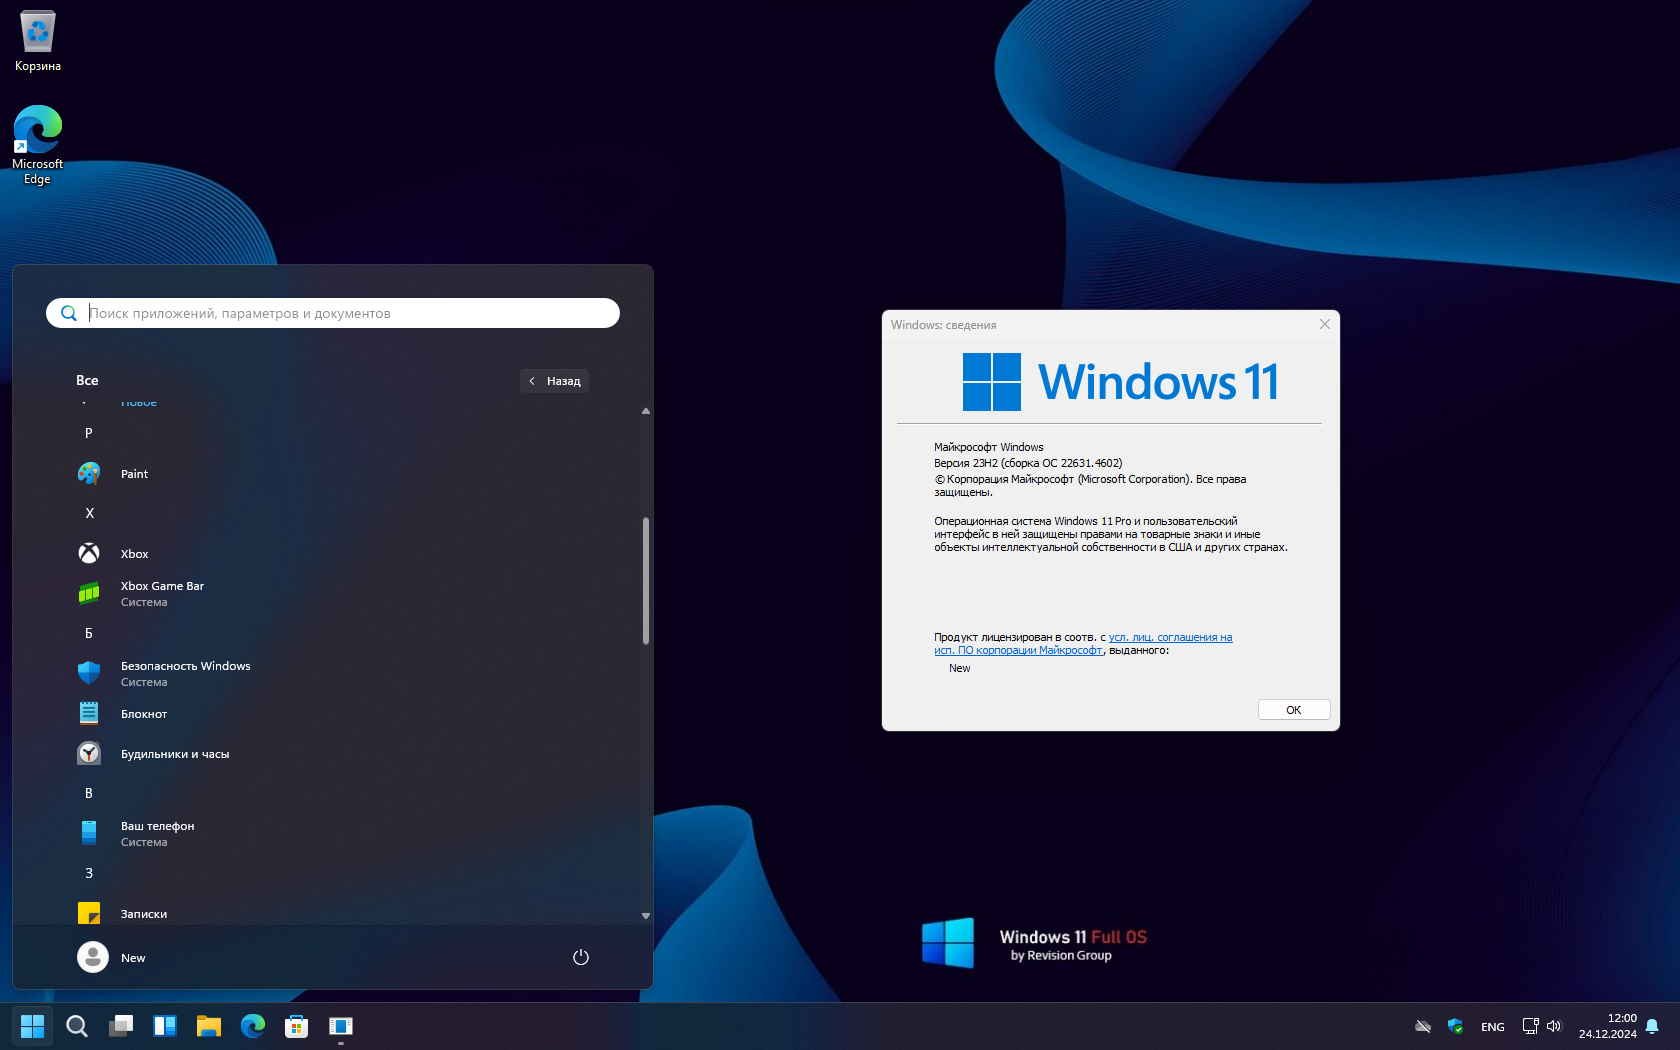The height and width of the screenshot is (1050, 1680).
Task: Open Microsoft Store from taskbar
Action: pyautogui.click(x=296, y=1026)
